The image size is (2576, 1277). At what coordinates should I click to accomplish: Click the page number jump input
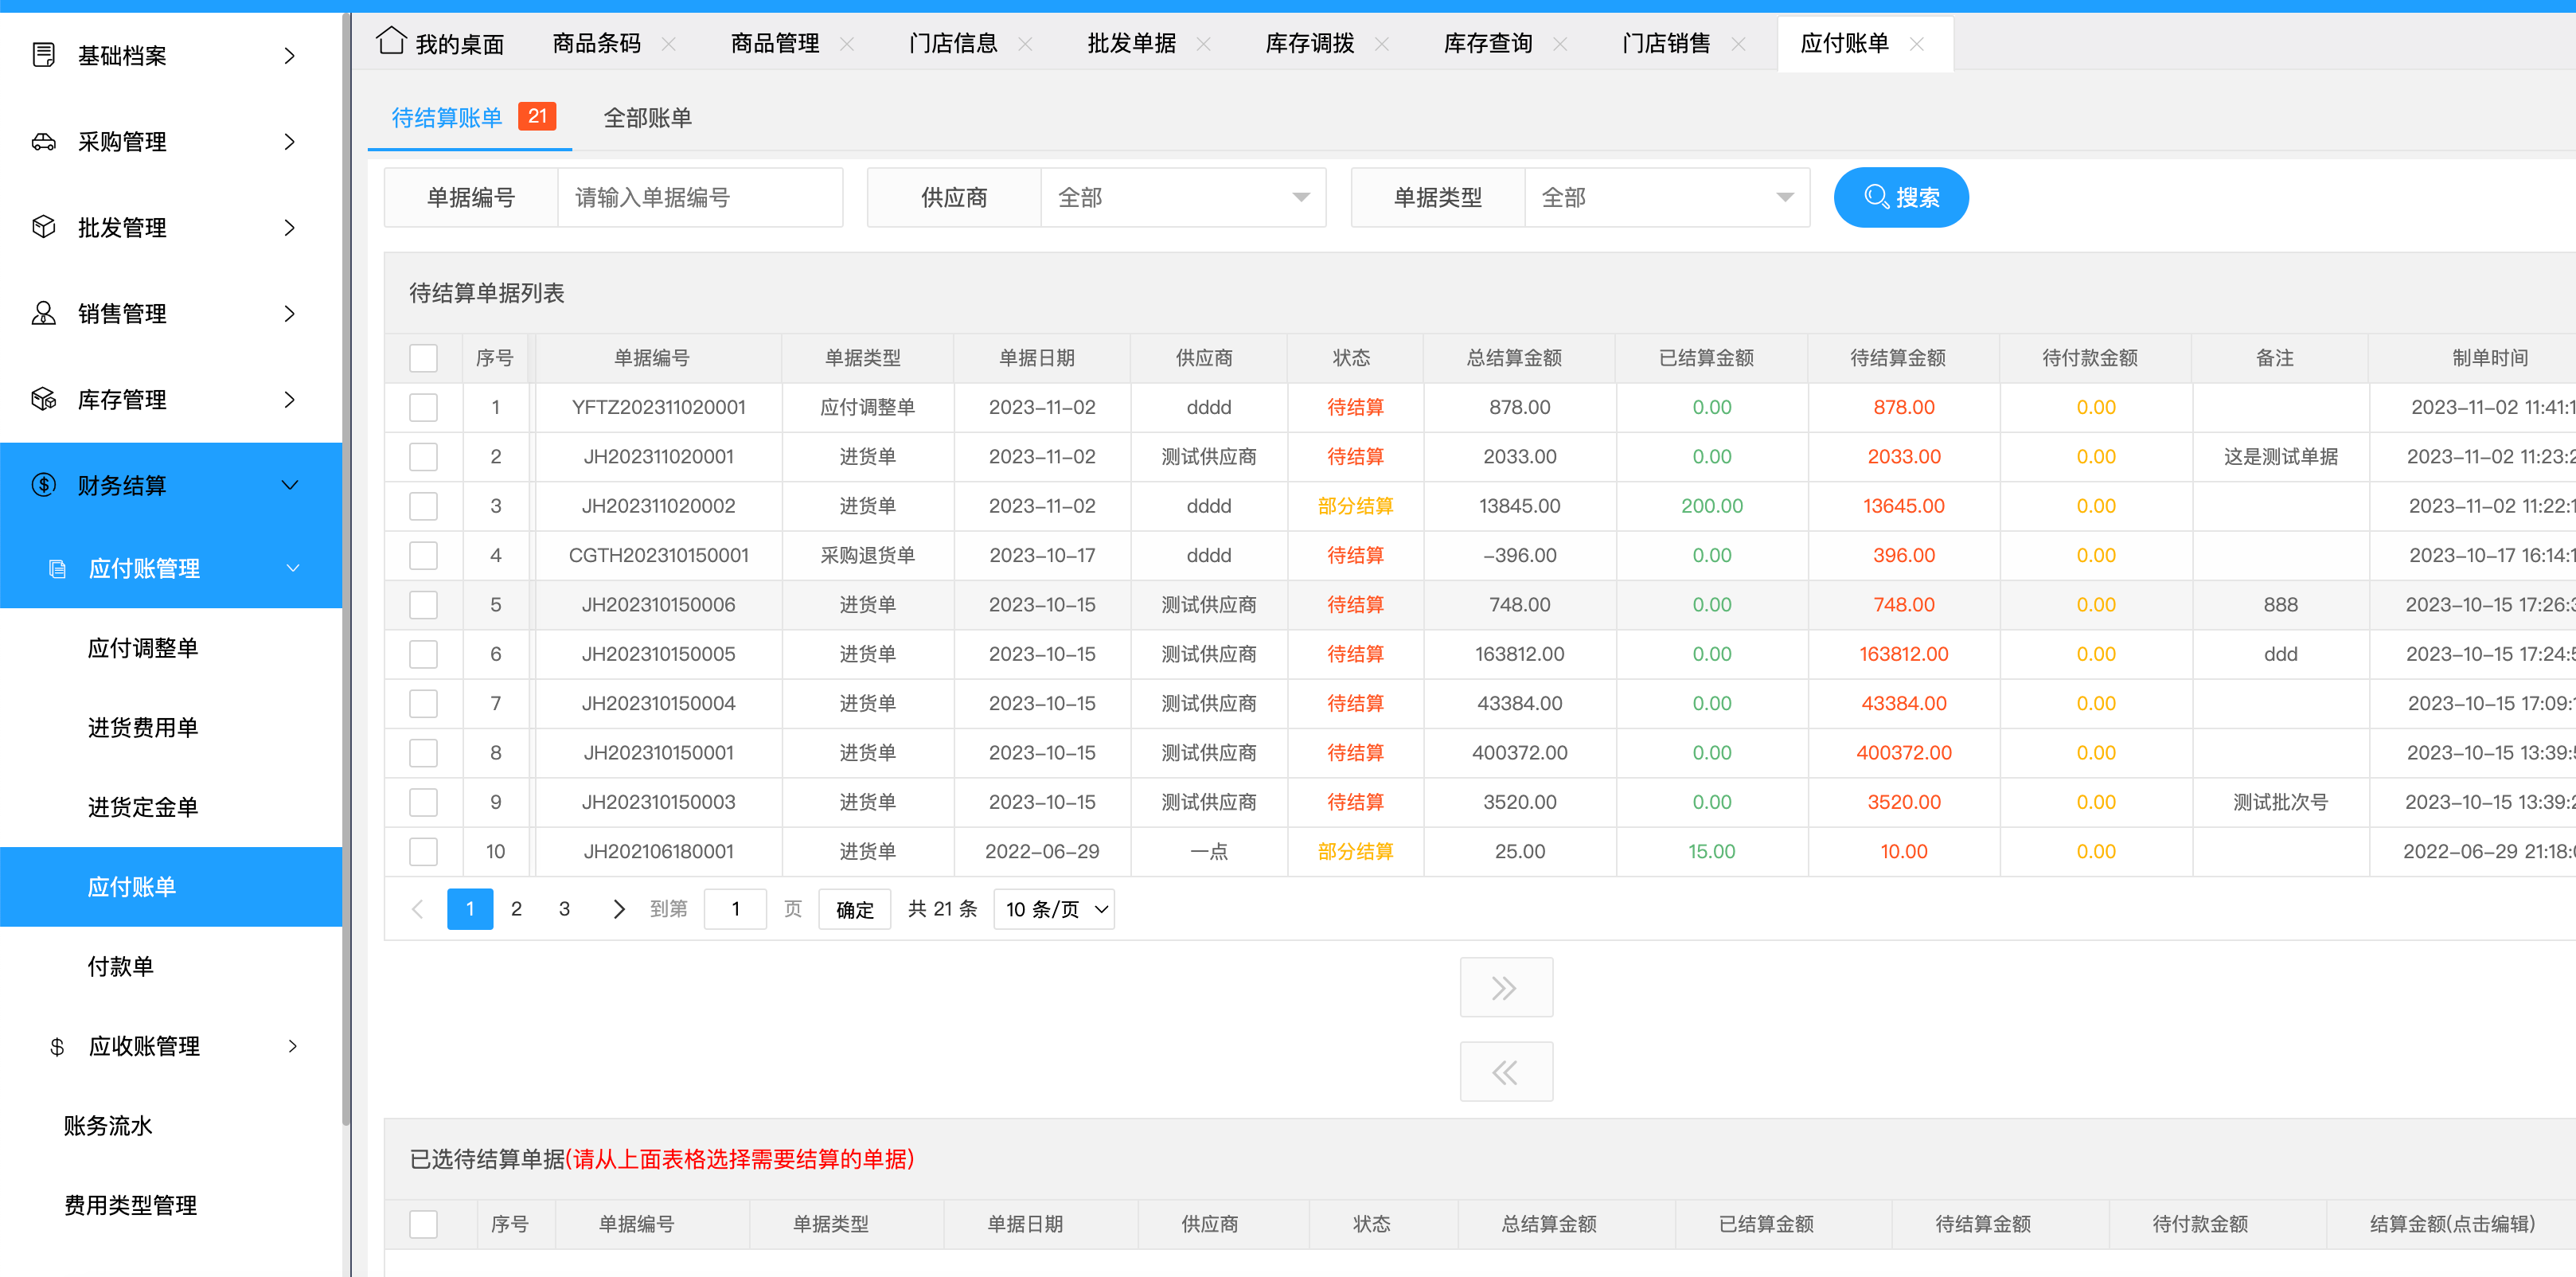pyautogui.click(x=735, y=909)
